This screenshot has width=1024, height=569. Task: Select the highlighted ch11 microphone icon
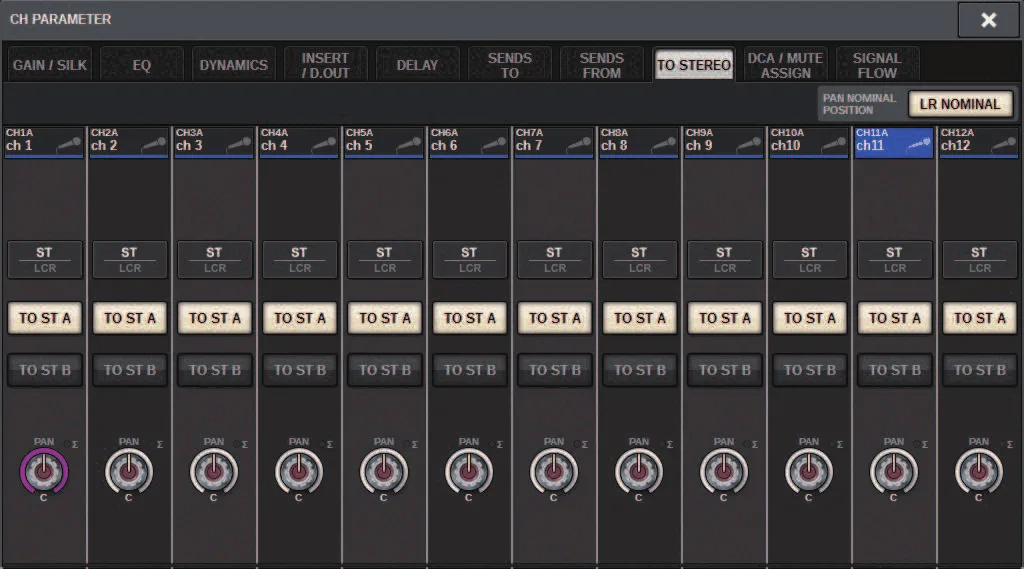click(918, 144)
